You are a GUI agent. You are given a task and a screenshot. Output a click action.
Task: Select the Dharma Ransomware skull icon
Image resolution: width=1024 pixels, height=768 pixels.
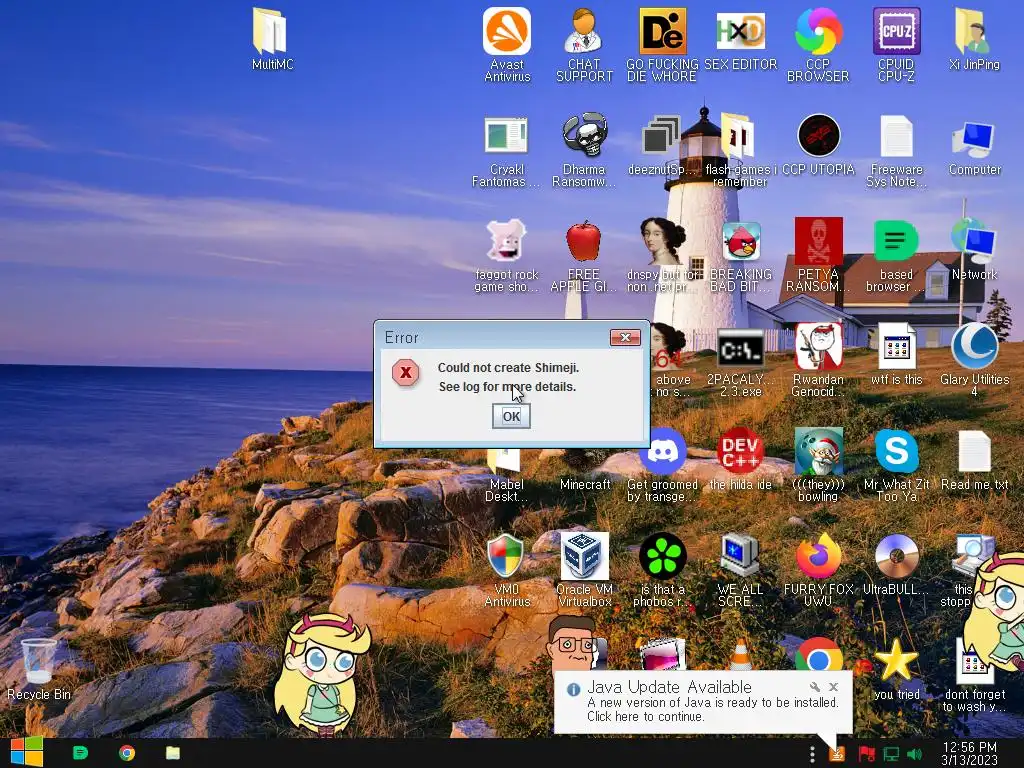[x=584, y=136]
